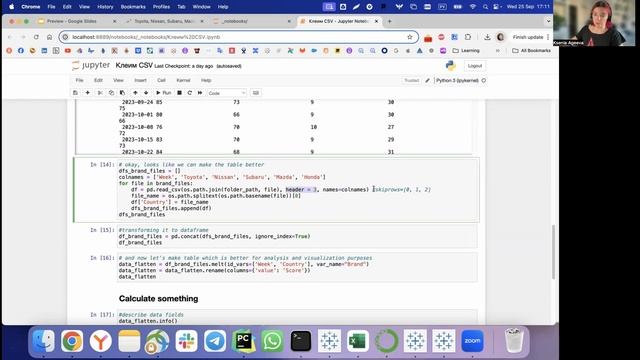Copy selected cells icon in Jupyter toolbar

[x=111, y=93]
